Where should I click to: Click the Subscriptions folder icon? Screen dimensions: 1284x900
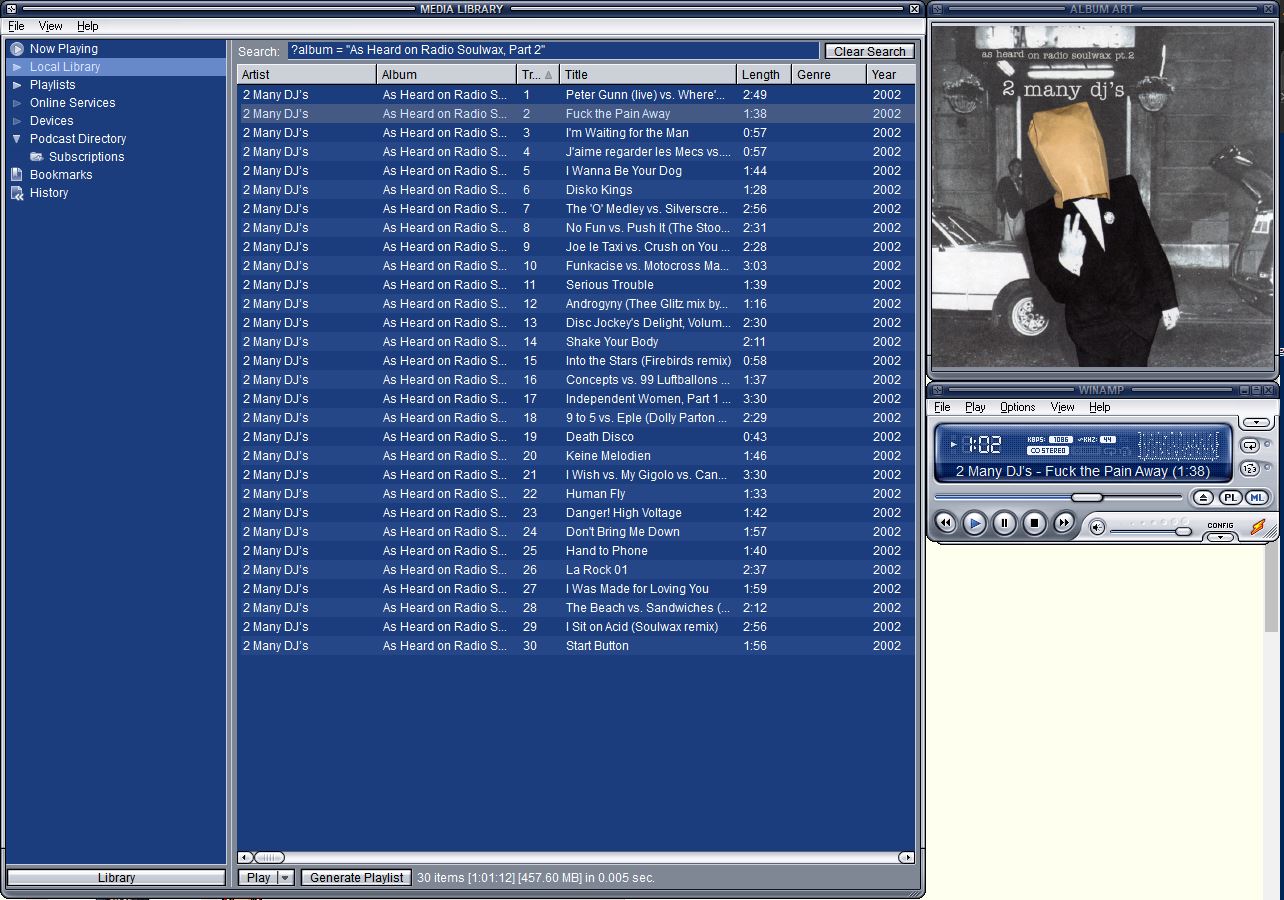(x=37, y=157)
